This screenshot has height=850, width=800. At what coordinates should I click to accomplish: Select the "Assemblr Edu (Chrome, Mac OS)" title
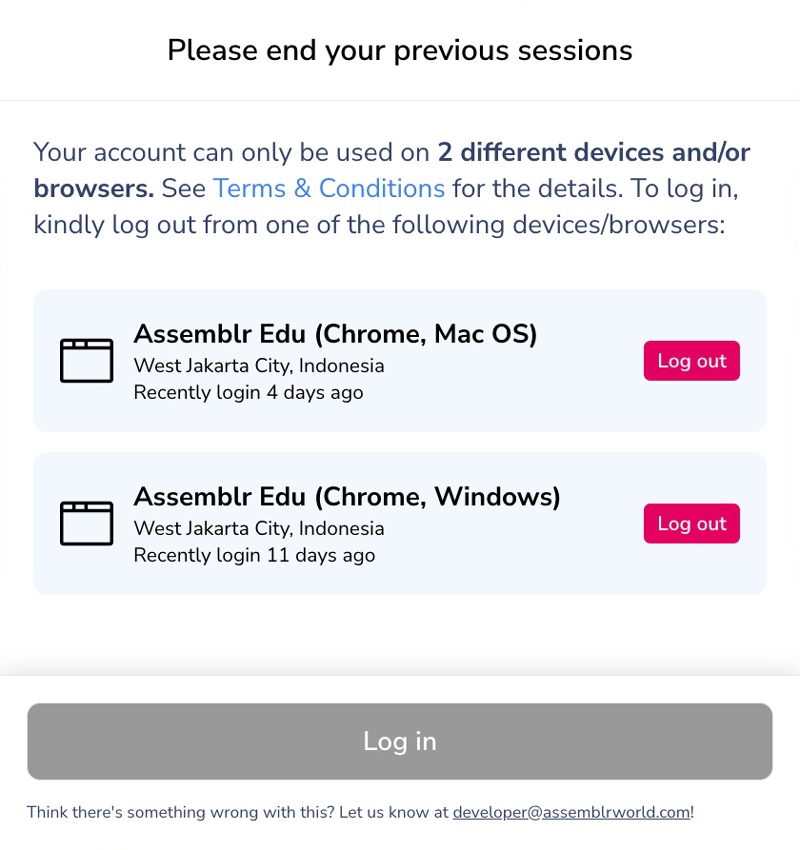(335, 334)
